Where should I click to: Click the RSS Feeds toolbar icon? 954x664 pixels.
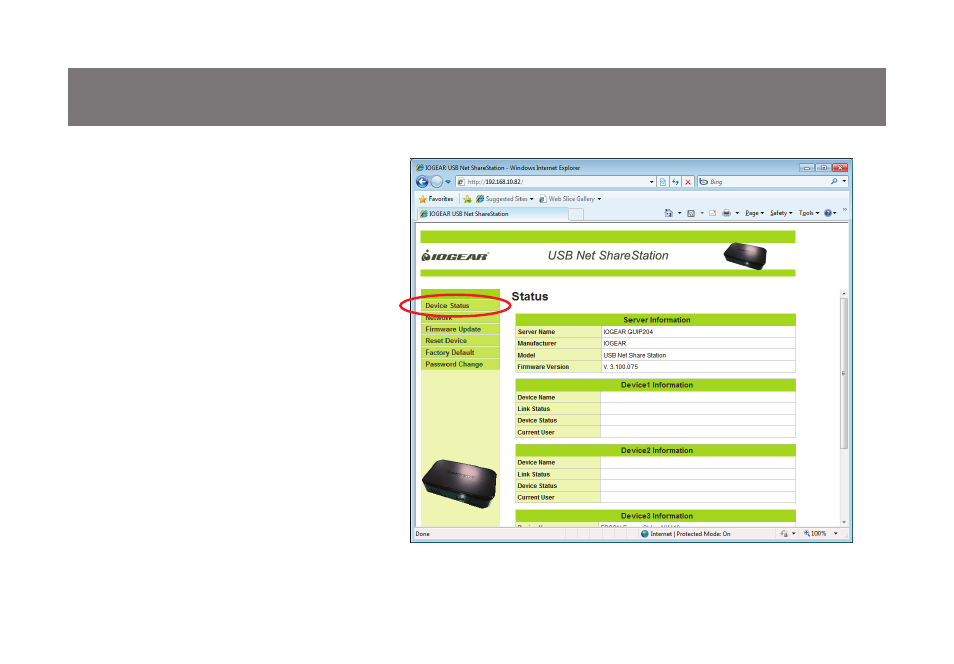691,213
